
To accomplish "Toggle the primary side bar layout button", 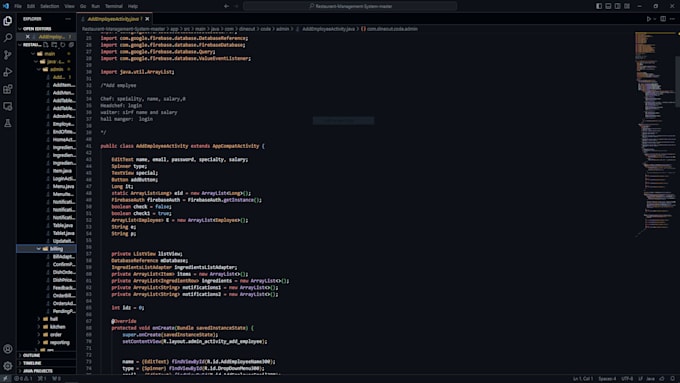I will click(x=599, y=6).
